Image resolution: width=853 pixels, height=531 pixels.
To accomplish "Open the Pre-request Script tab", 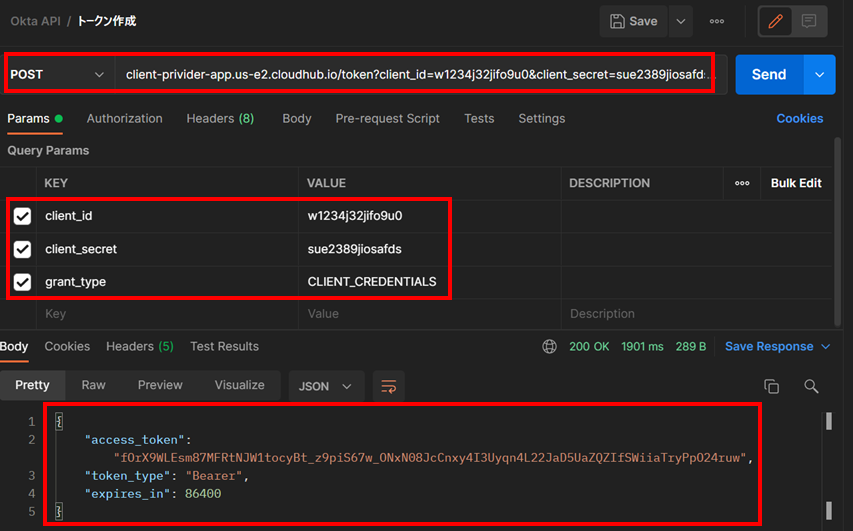I will [387, 118].
